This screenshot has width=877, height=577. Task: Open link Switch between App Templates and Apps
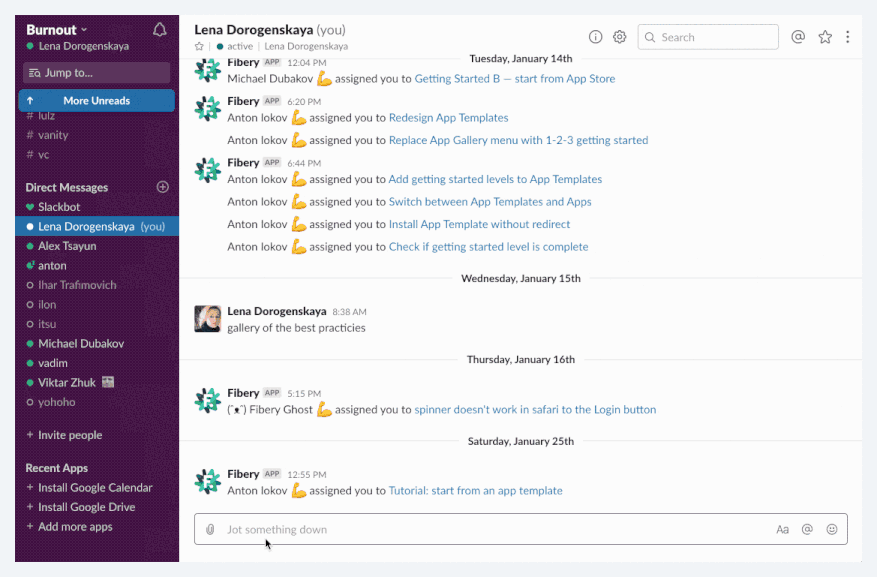tap(490, 202)
